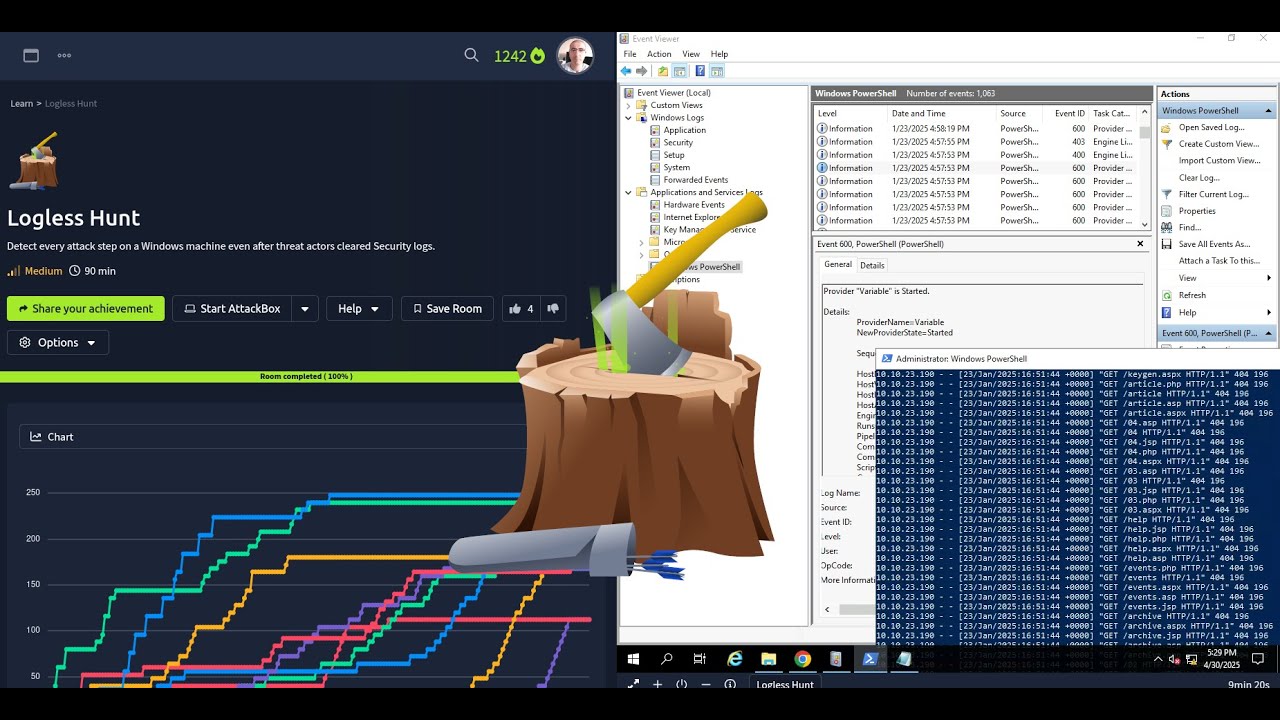1280x720 pixels.
Task: Click Clear Log in the Actions pane
Action: [1199, 178]
